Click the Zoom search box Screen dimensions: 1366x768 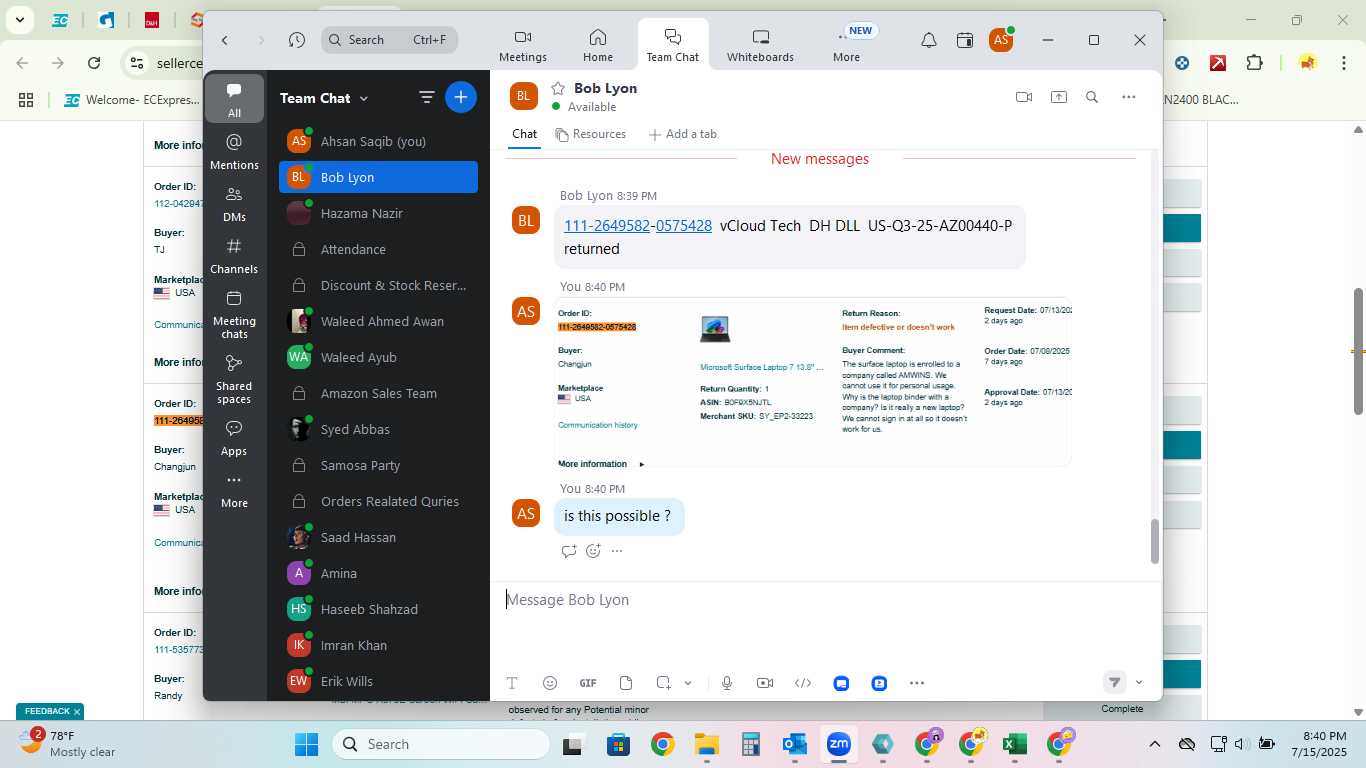390,40
